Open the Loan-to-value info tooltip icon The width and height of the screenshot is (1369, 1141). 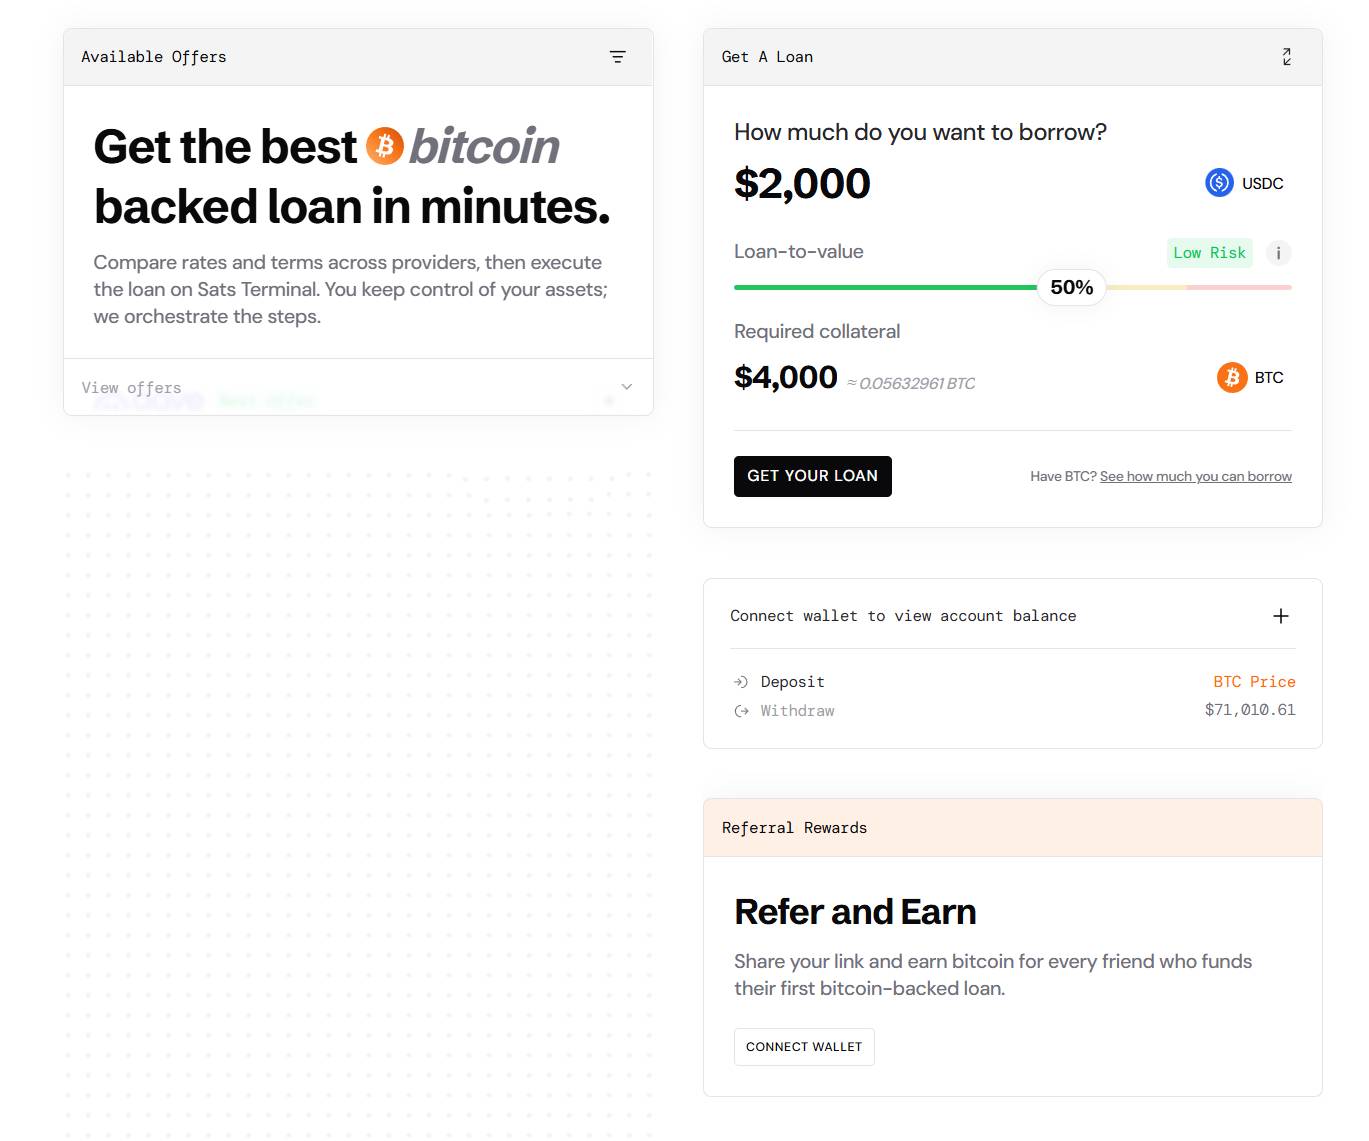click(1278, 253)
